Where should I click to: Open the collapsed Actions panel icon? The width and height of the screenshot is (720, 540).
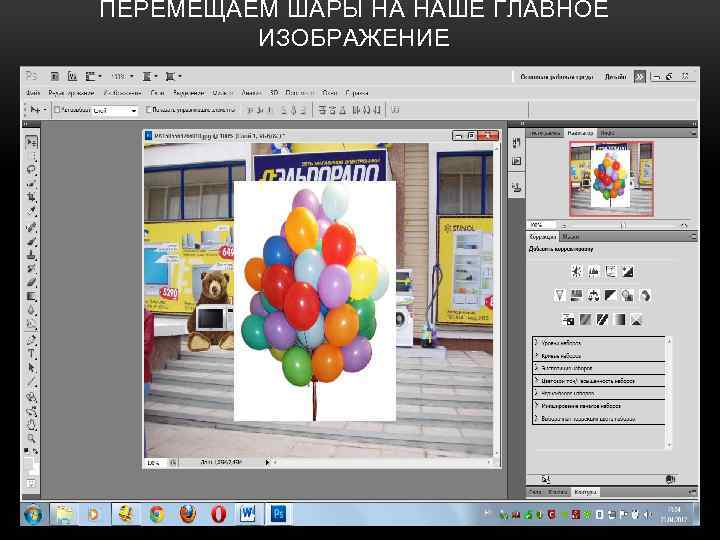(x=517, y=161)
